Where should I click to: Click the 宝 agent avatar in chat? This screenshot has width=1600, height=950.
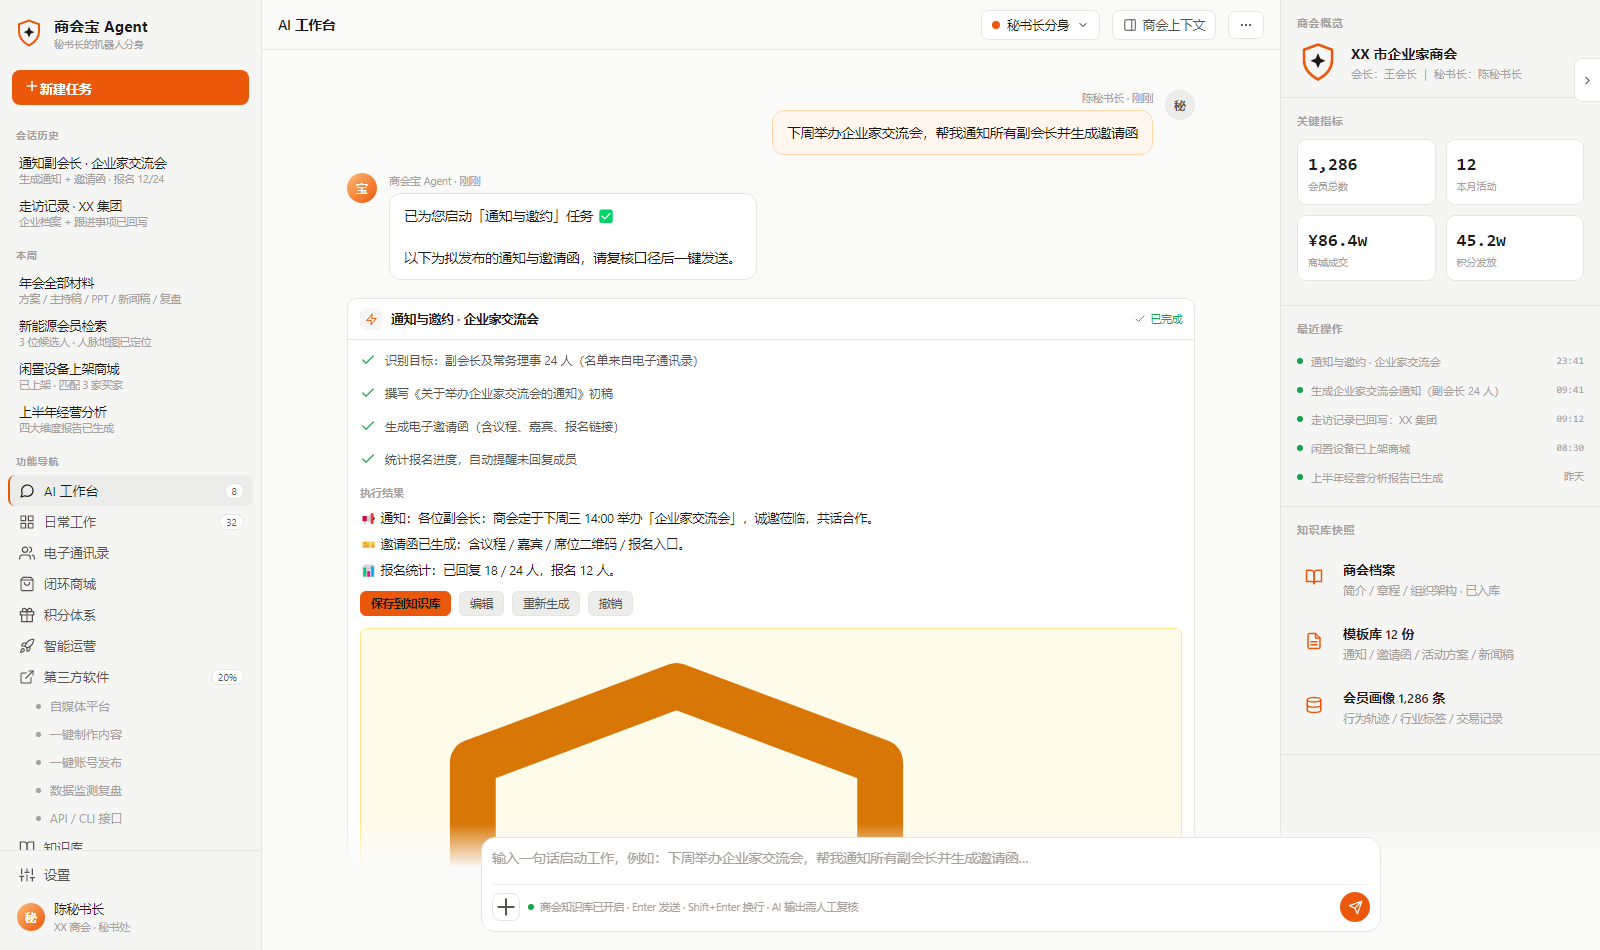pyautogui.click(x=362, y=188)
